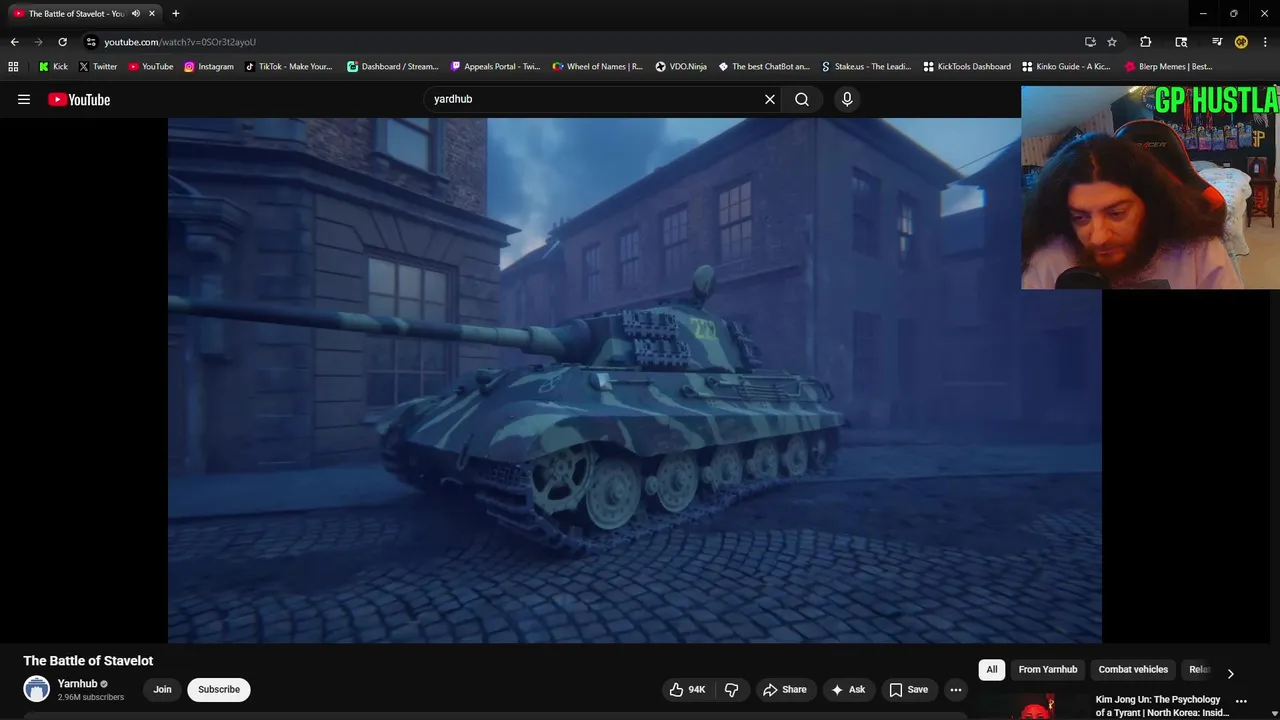
Task: Go to the YouTube home logo
Action: click(79, 99)
